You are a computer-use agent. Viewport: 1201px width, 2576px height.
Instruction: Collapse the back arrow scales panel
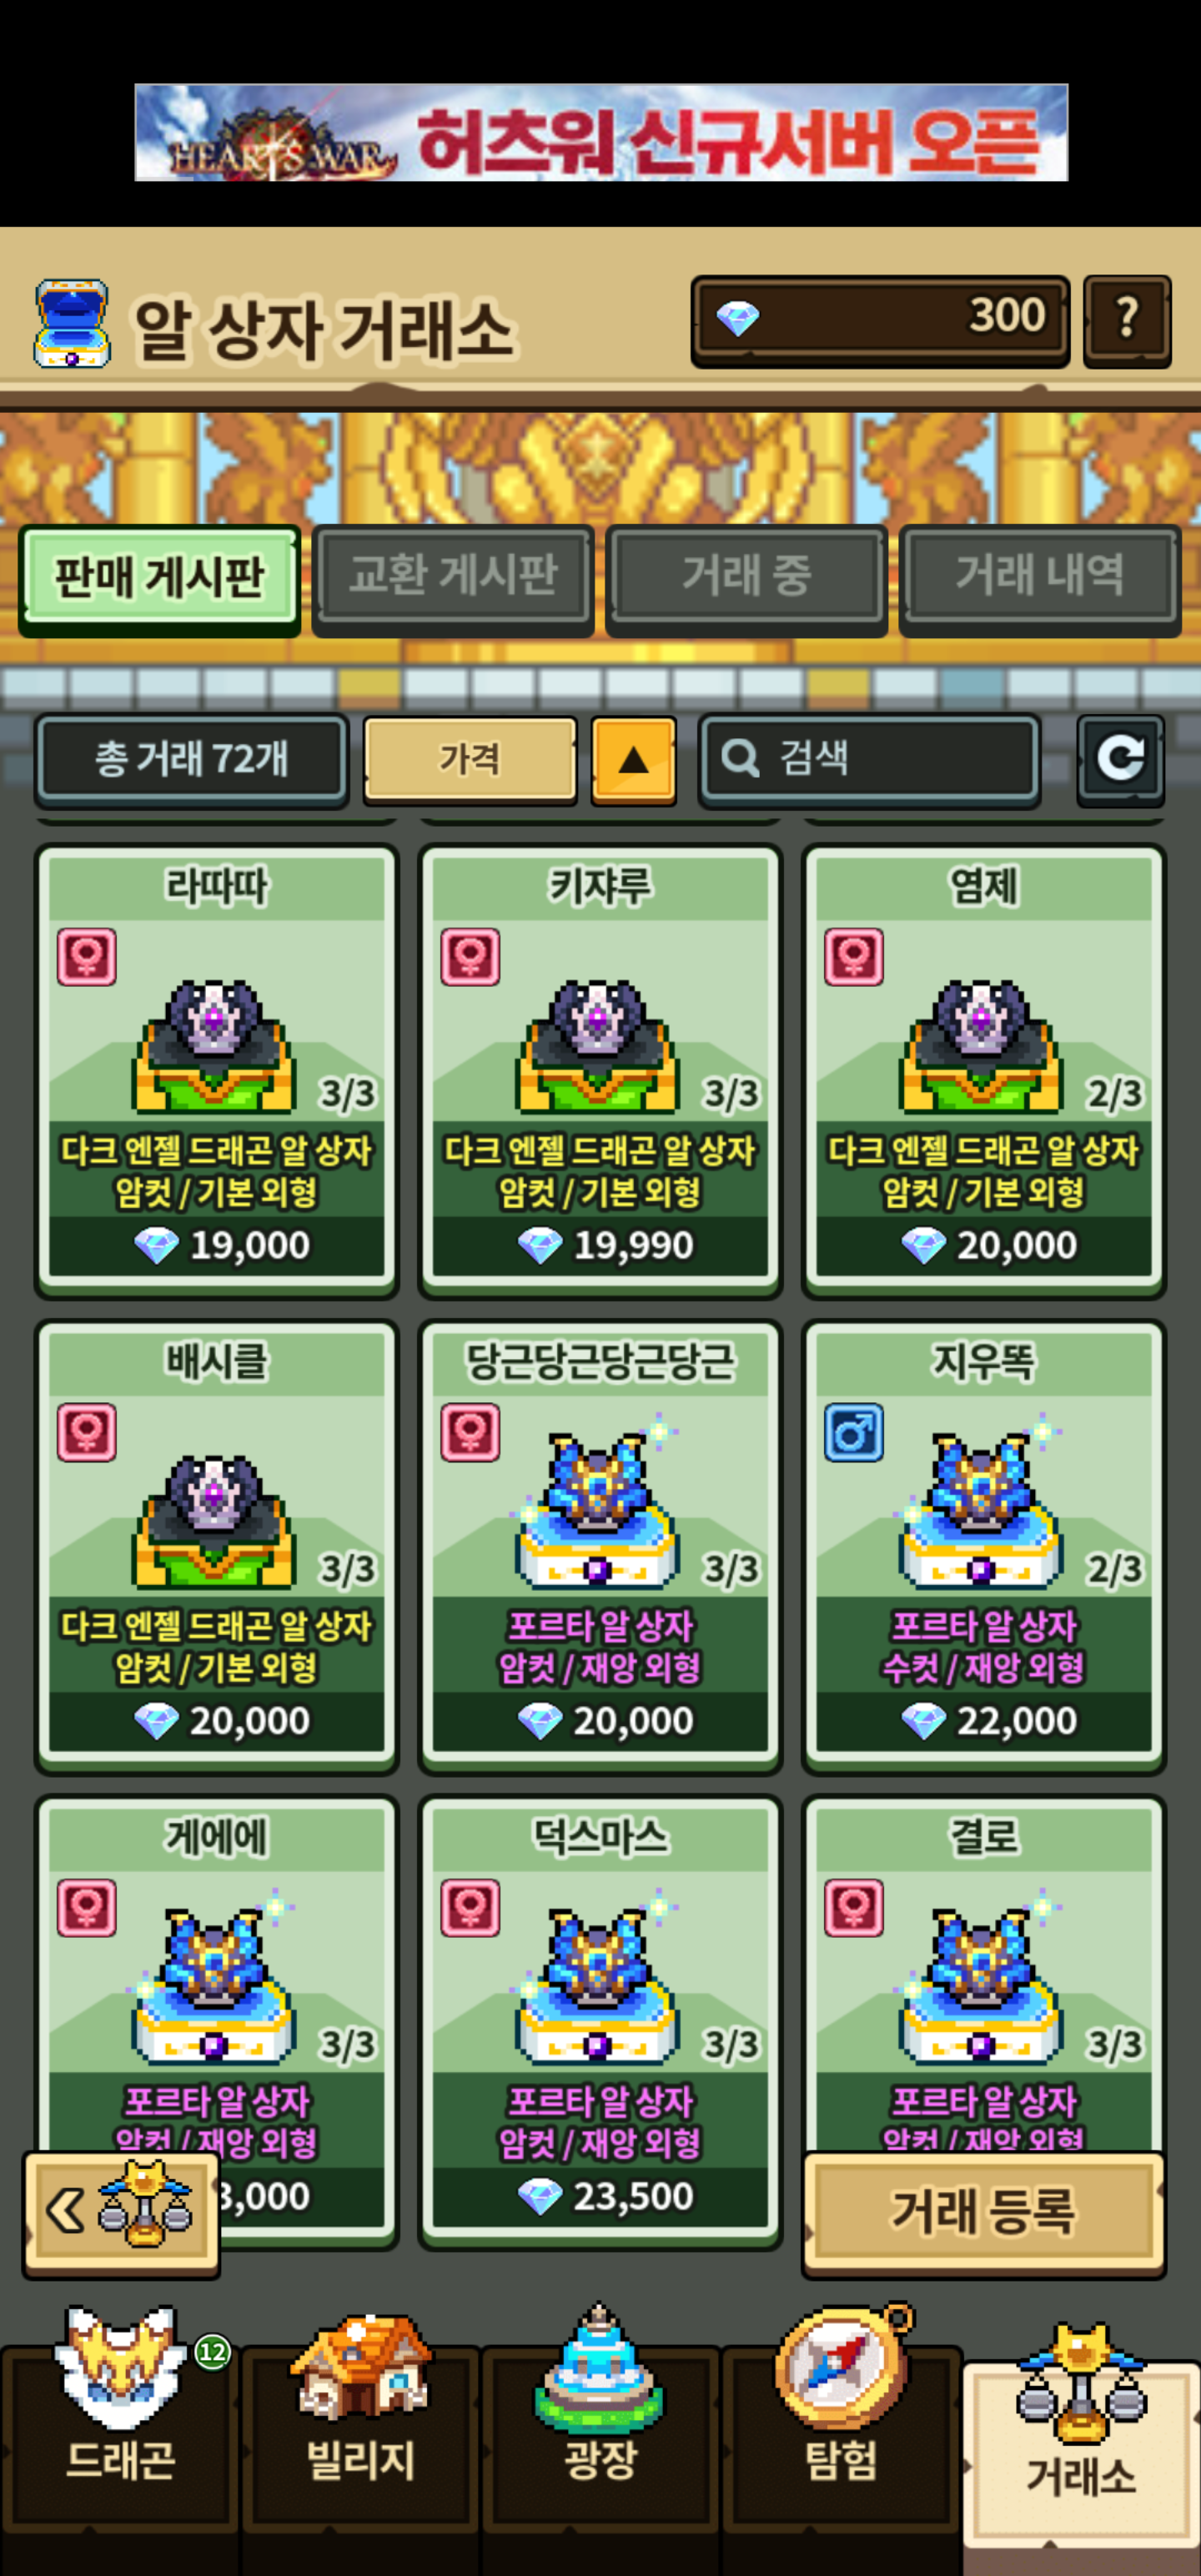[x=121, y=2212]
